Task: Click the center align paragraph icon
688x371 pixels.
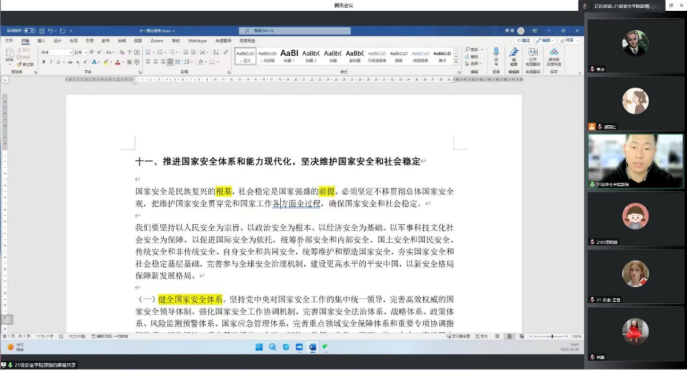Action: click(x=155, y=62)
